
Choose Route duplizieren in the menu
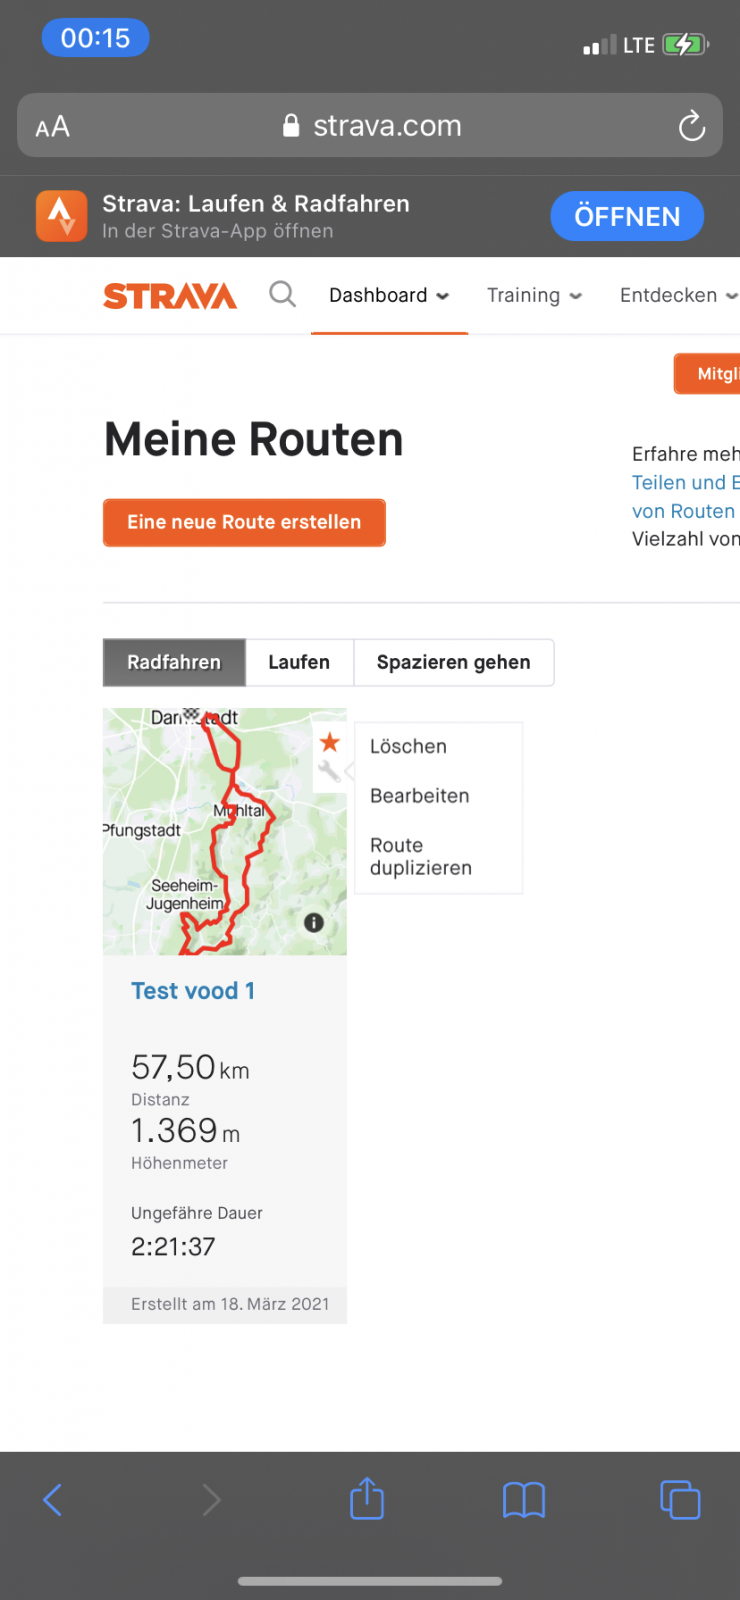click(421, 856)
